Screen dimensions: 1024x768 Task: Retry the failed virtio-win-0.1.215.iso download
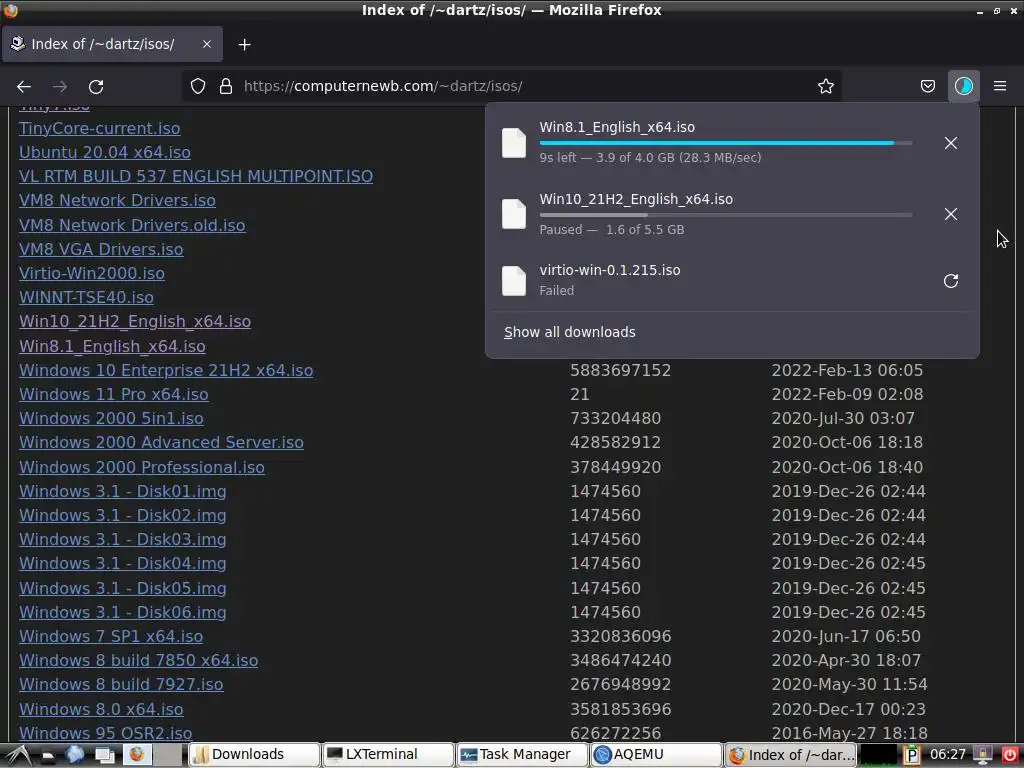click(x=951, y=281)
